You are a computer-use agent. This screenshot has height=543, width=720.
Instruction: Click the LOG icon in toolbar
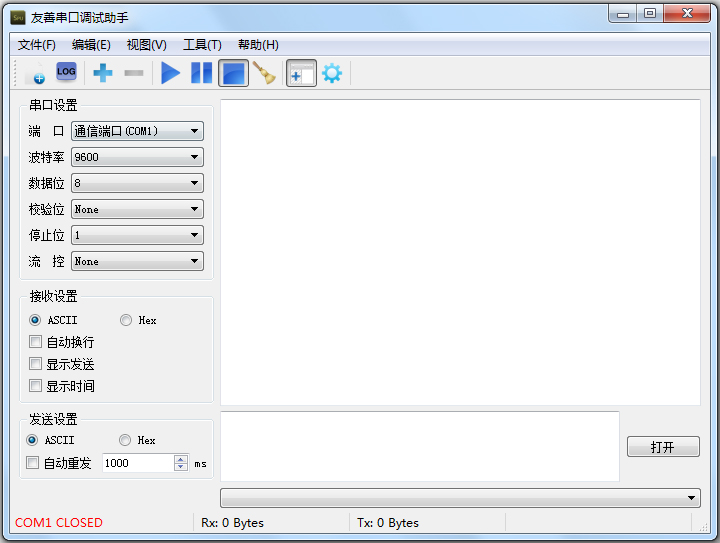[66, 72]
